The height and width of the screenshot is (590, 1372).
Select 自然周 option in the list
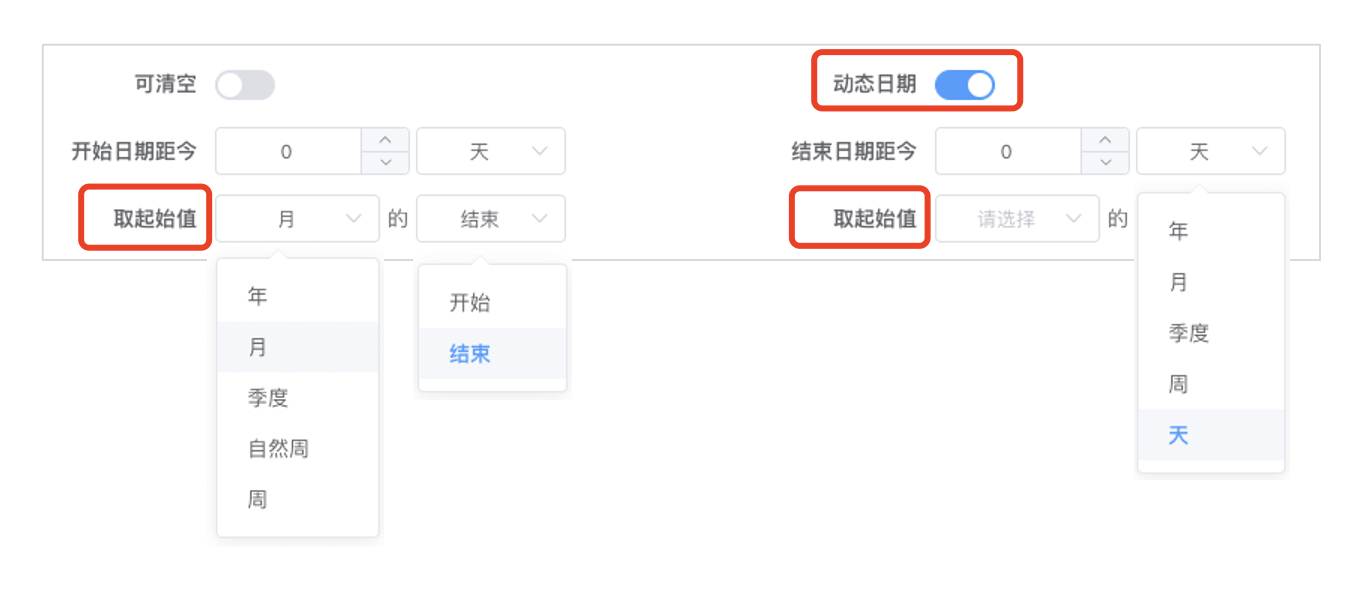pyautogui.click(x=298, y=449)
